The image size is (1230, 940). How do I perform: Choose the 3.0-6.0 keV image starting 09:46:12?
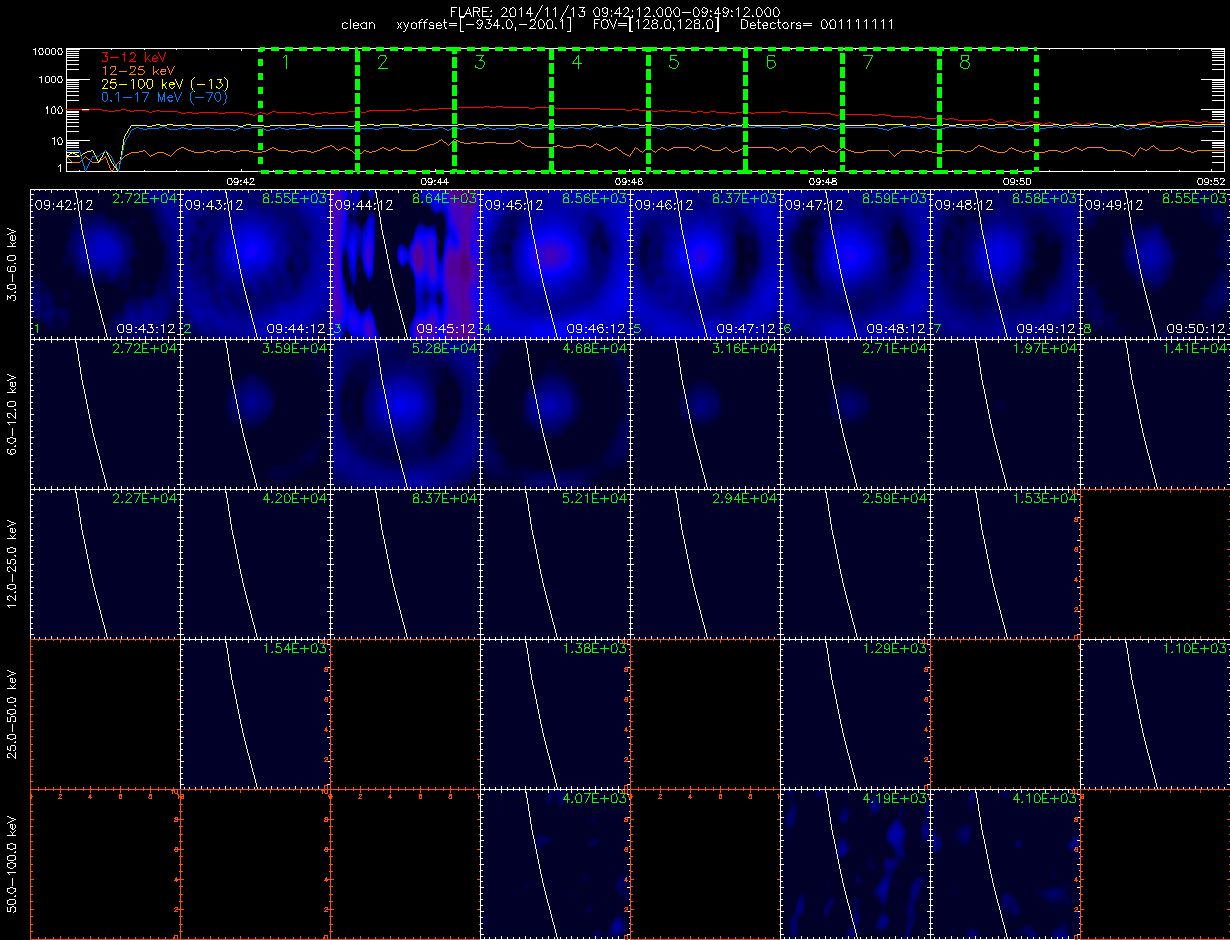click(705, 263)
